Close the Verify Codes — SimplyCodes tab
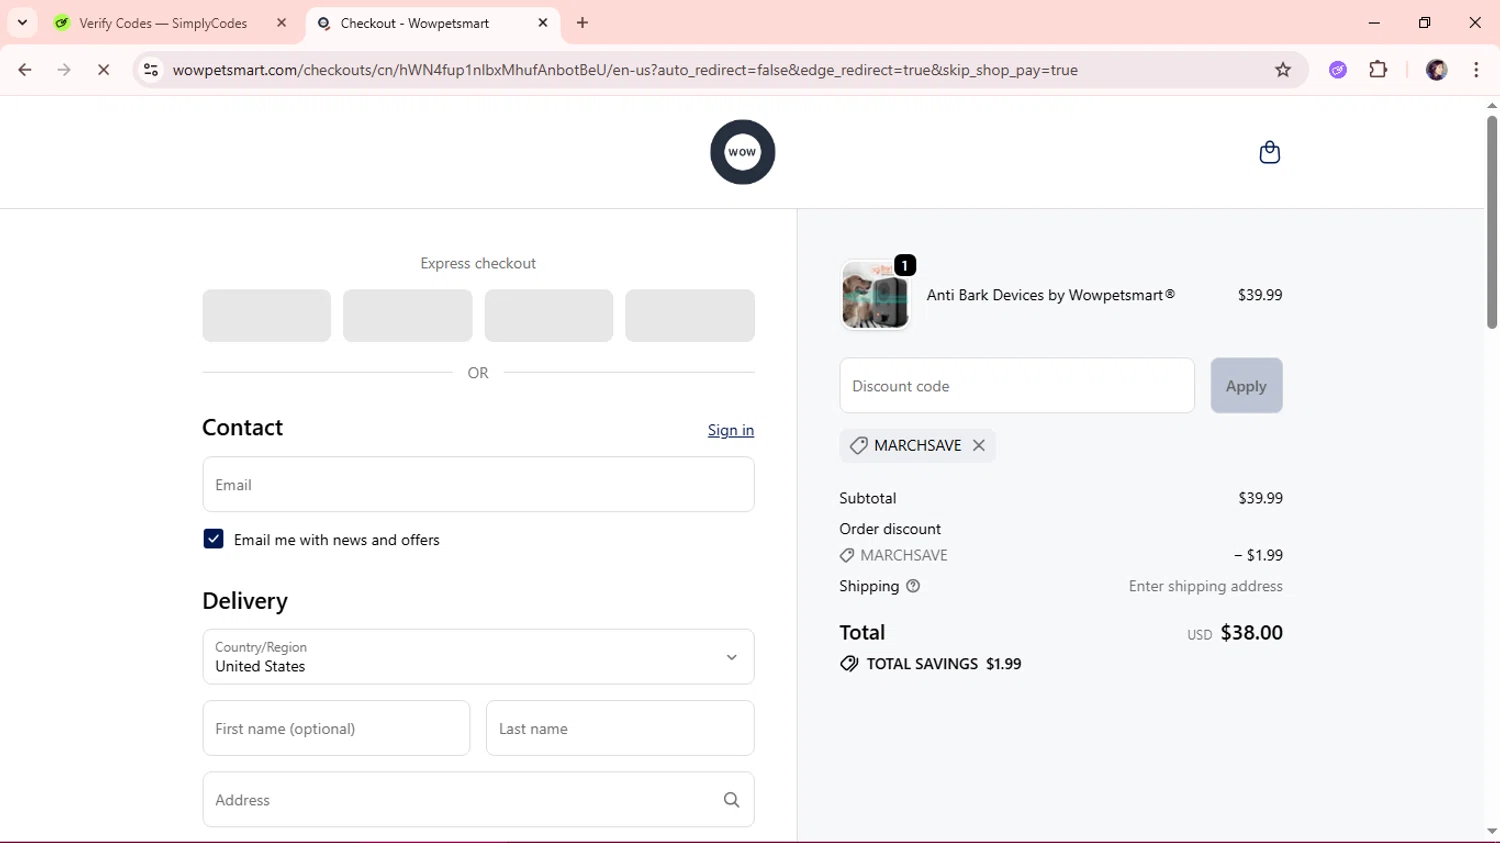The height and width of the screenshot is (843, 1500). 281,23
